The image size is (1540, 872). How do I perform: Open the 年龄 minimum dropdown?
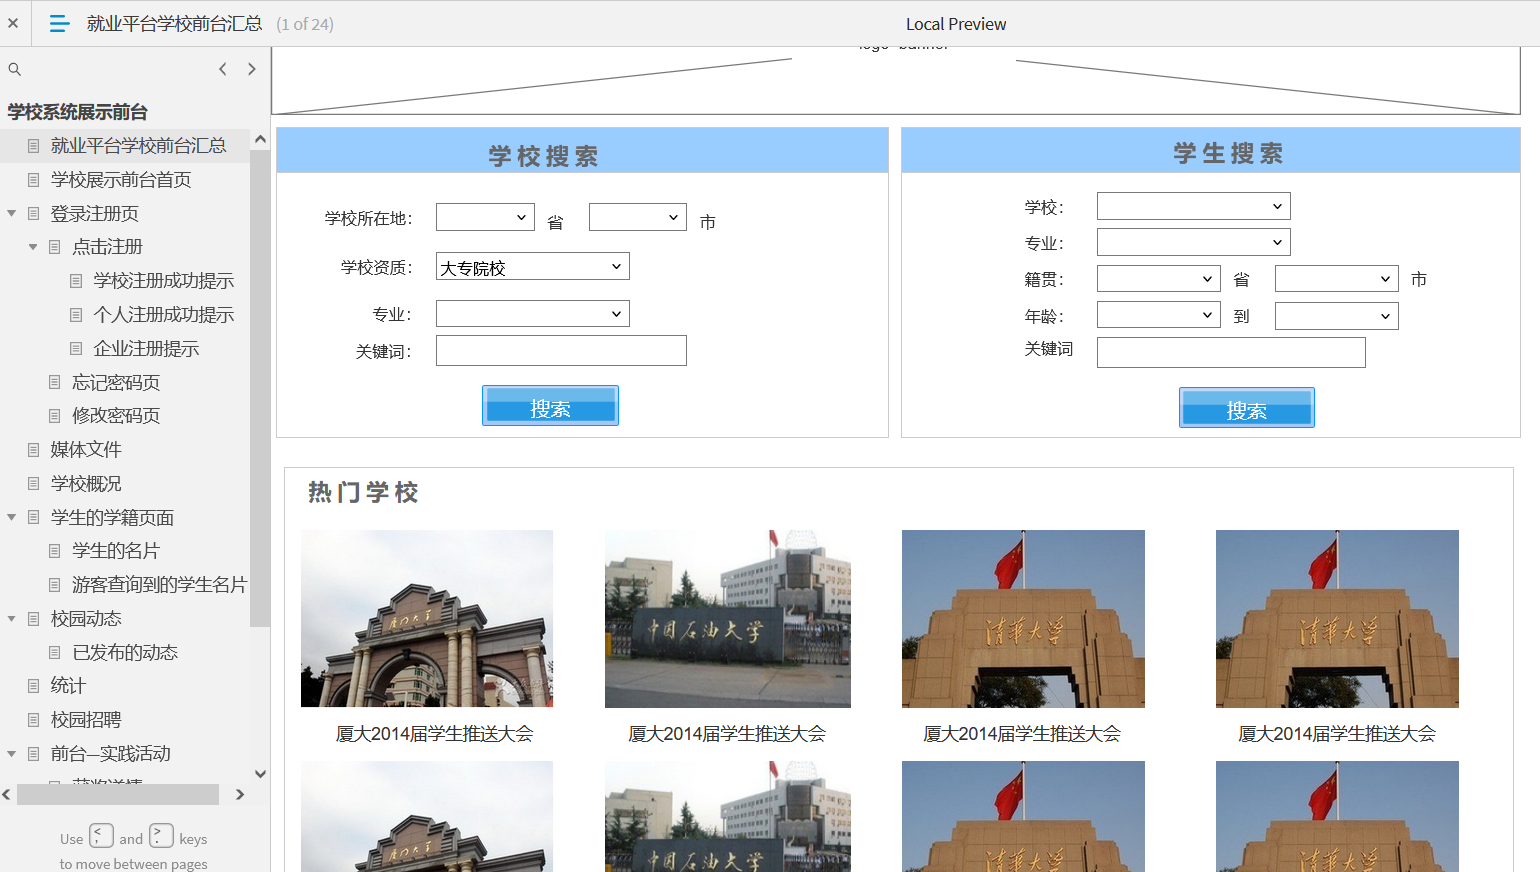pyautogui.click(x=1159, y=316)
